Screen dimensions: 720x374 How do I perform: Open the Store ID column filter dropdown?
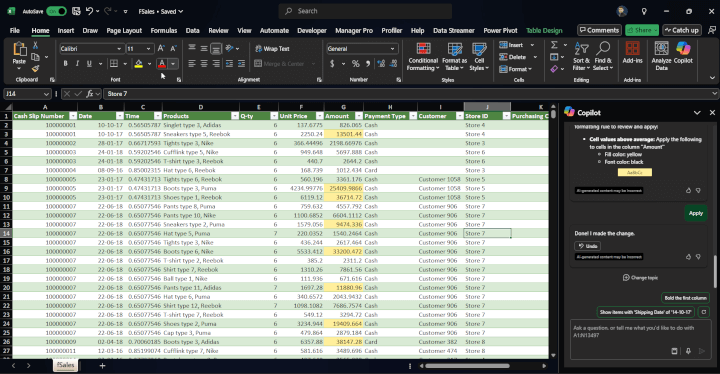tap(506, 116)
